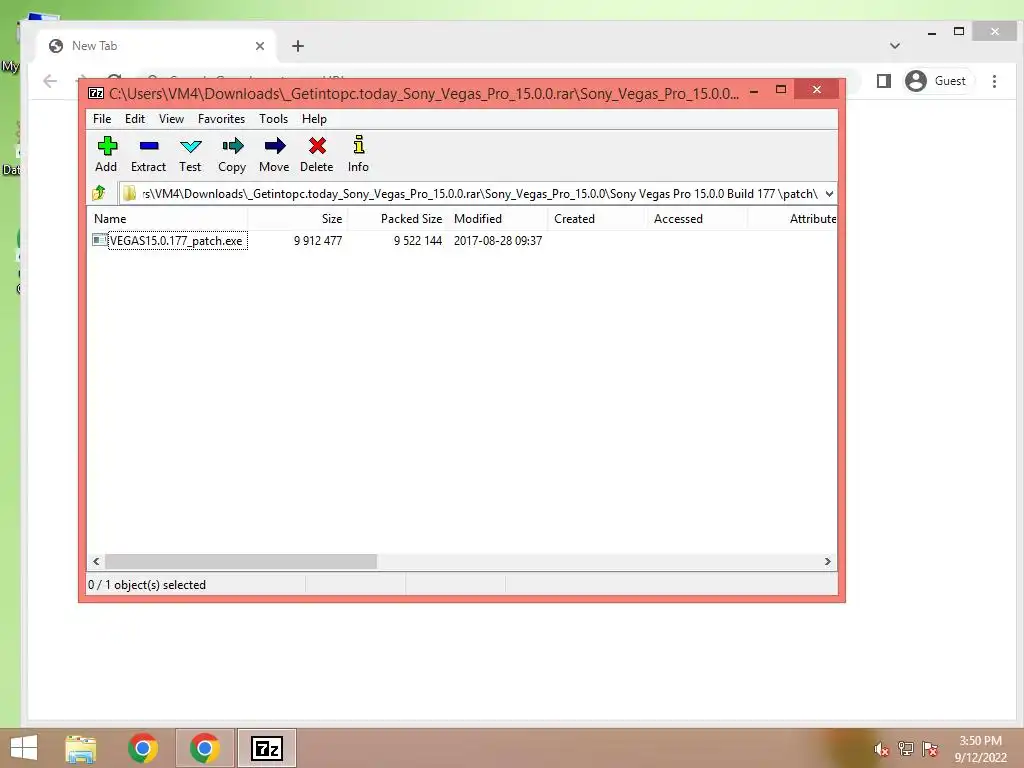This screenshot has width=1024, height=768.
Task: Run Test on the archive
Action: tap(190, 155)
